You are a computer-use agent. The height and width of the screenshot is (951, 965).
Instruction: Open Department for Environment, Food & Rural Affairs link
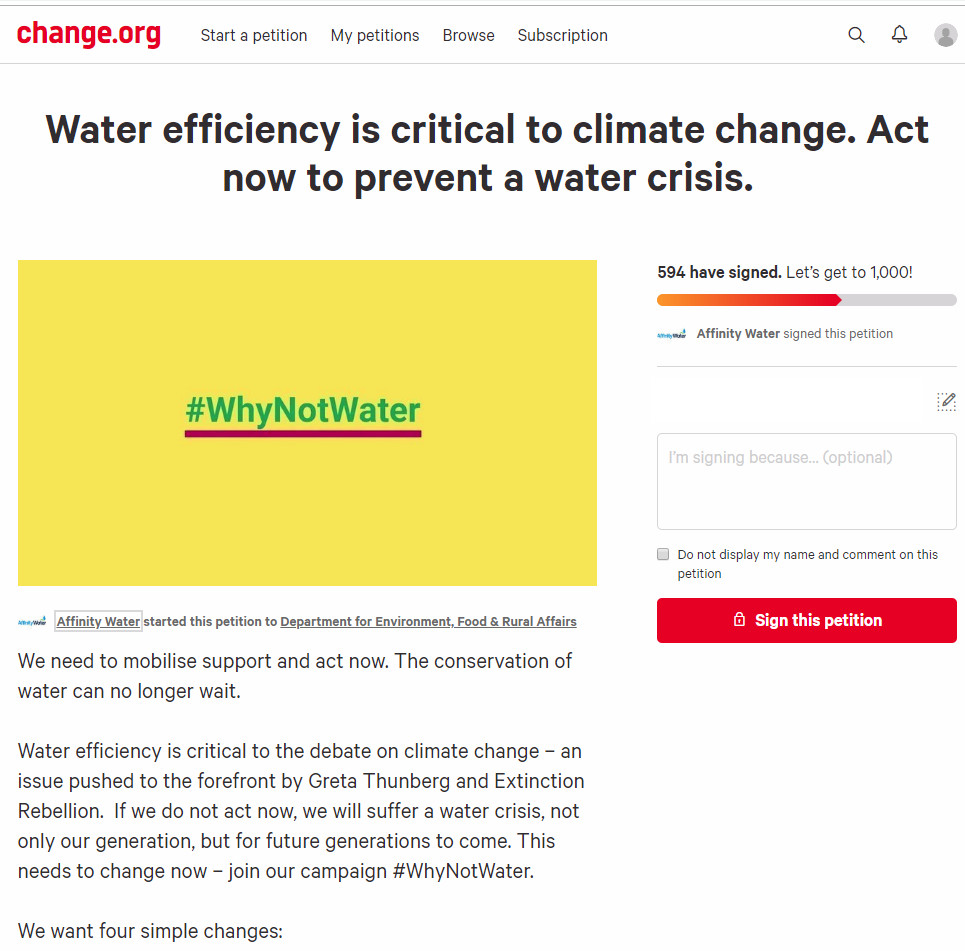428,622
